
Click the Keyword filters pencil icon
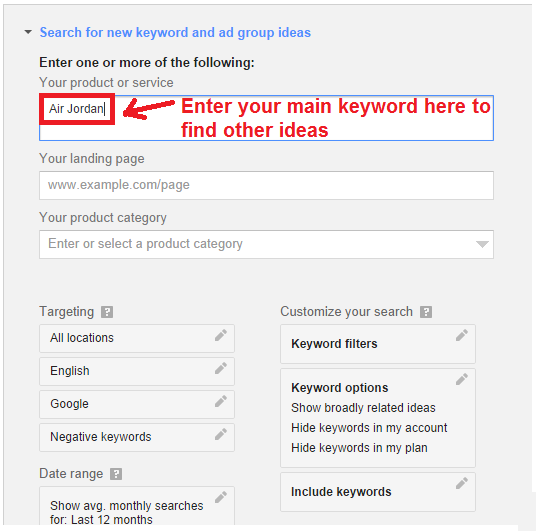point(461,335)
